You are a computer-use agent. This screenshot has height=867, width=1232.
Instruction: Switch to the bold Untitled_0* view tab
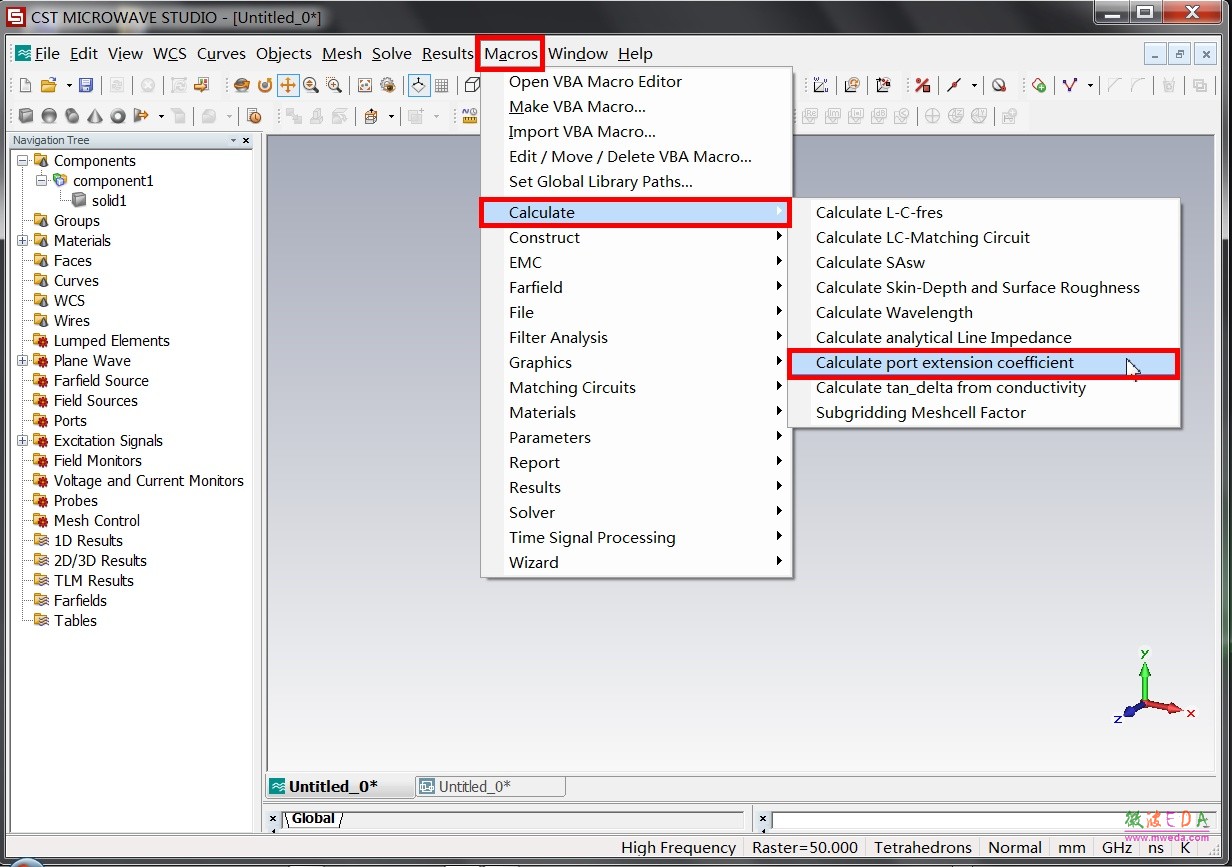point(340,786)
